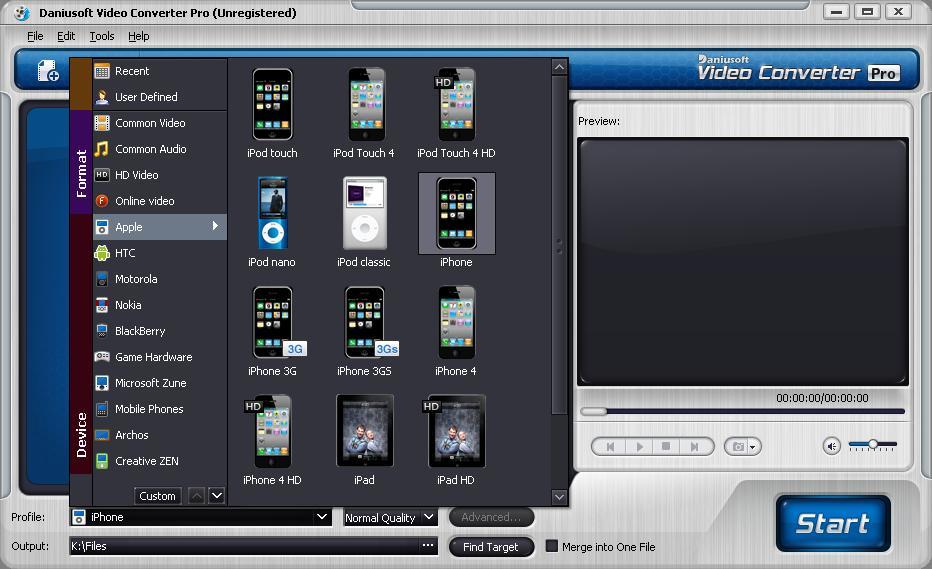Enable Merge into One File checkbox
This screenshot has width=932, height=569.
pos(552,546)
